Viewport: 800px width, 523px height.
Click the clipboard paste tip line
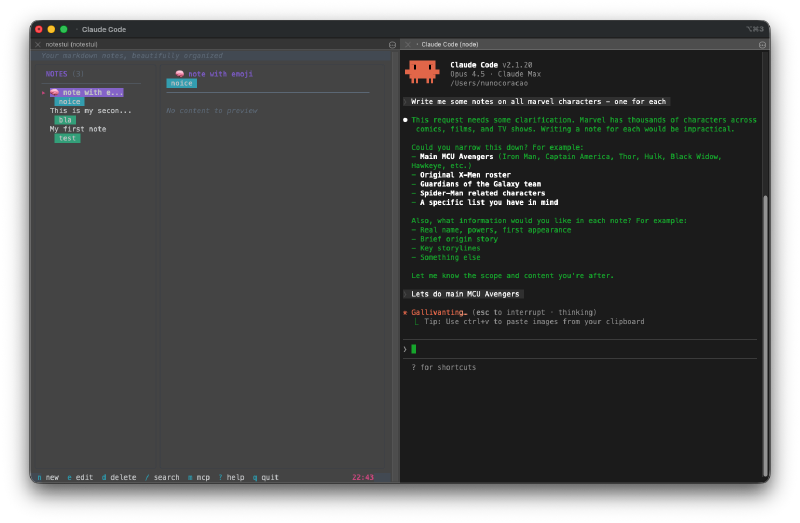pyautogui.click(x=529, y=322)
